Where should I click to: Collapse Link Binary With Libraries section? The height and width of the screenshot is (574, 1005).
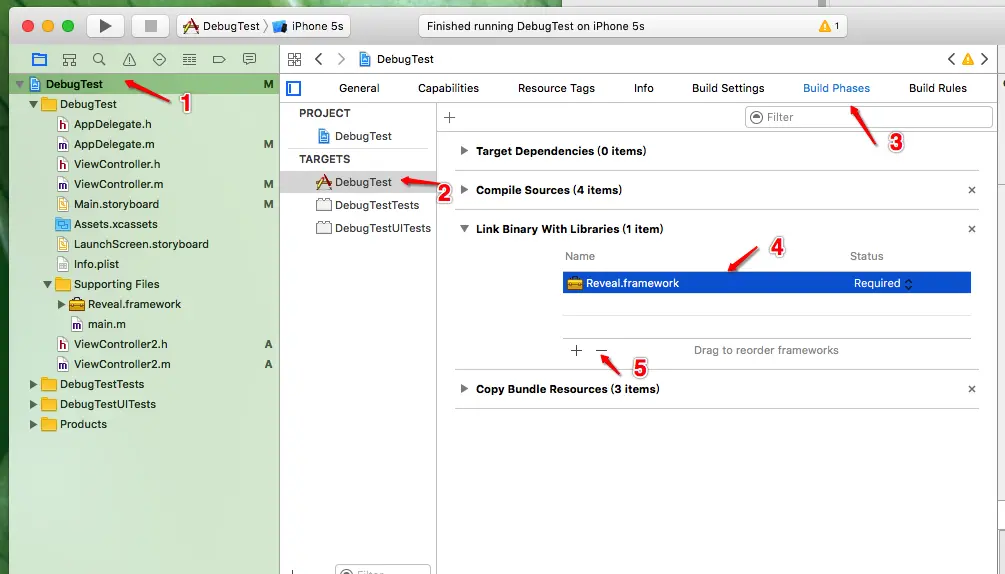[x=464, y=229]
